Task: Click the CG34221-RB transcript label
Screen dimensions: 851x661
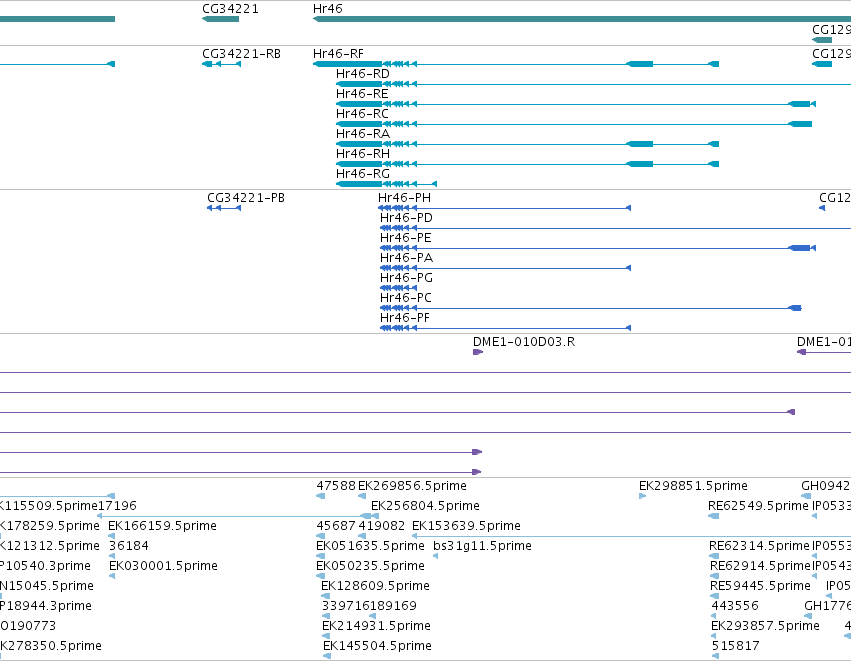Action: [242, 54]
